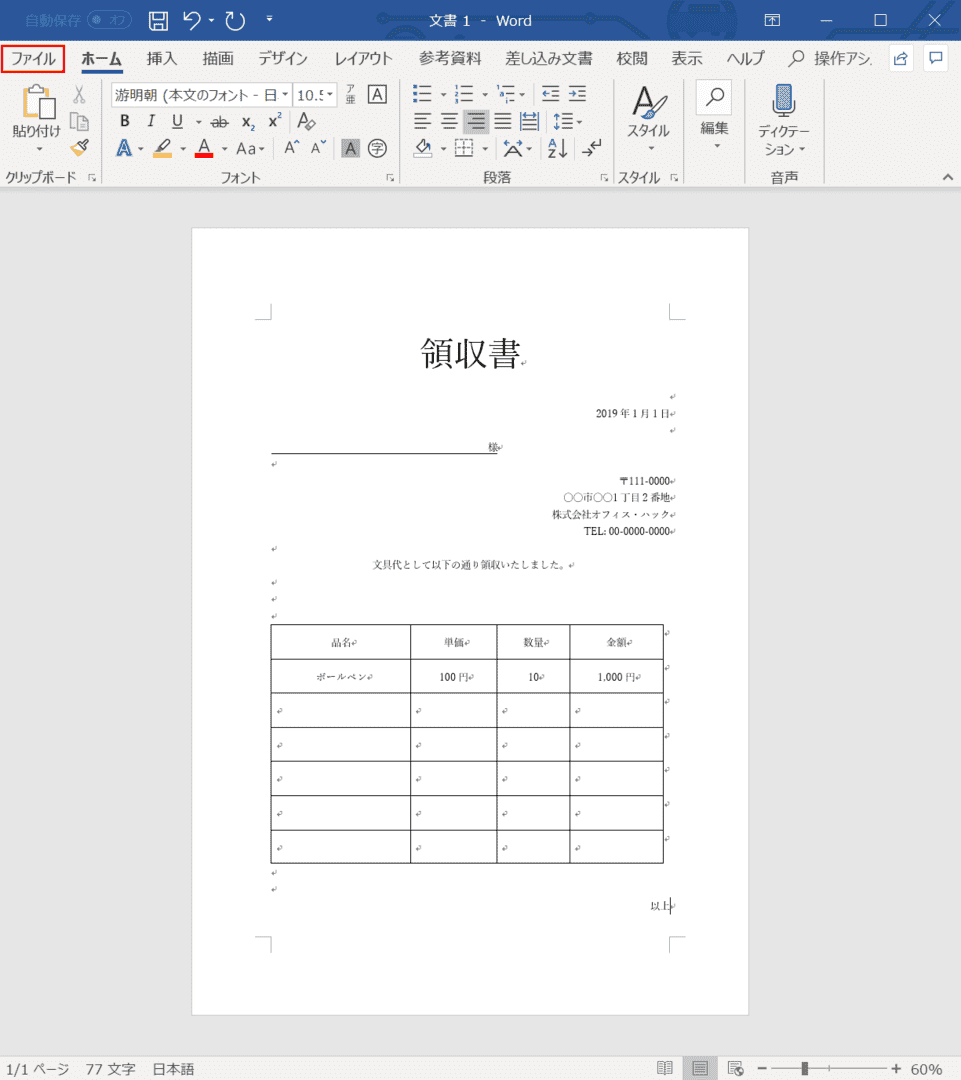The height and width of the screenshot is (1080, 961).
Task: Switch to the デザイン tab
Action: (x=283, y=59)
